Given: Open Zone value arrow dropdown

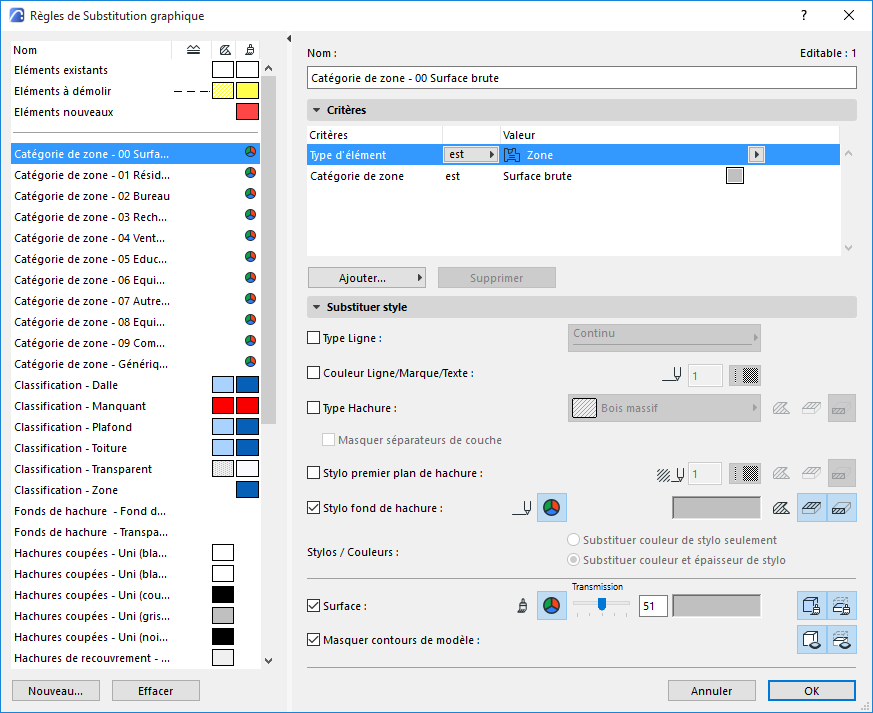Looking at the screenshot, I should (756, 155).
